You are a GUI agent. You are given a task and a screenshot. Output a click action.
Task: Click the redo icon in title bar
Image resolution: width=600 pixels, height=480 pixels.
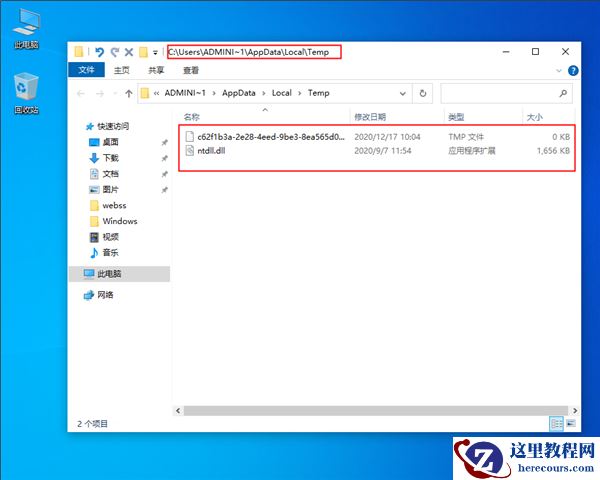(x=115, y=52)
